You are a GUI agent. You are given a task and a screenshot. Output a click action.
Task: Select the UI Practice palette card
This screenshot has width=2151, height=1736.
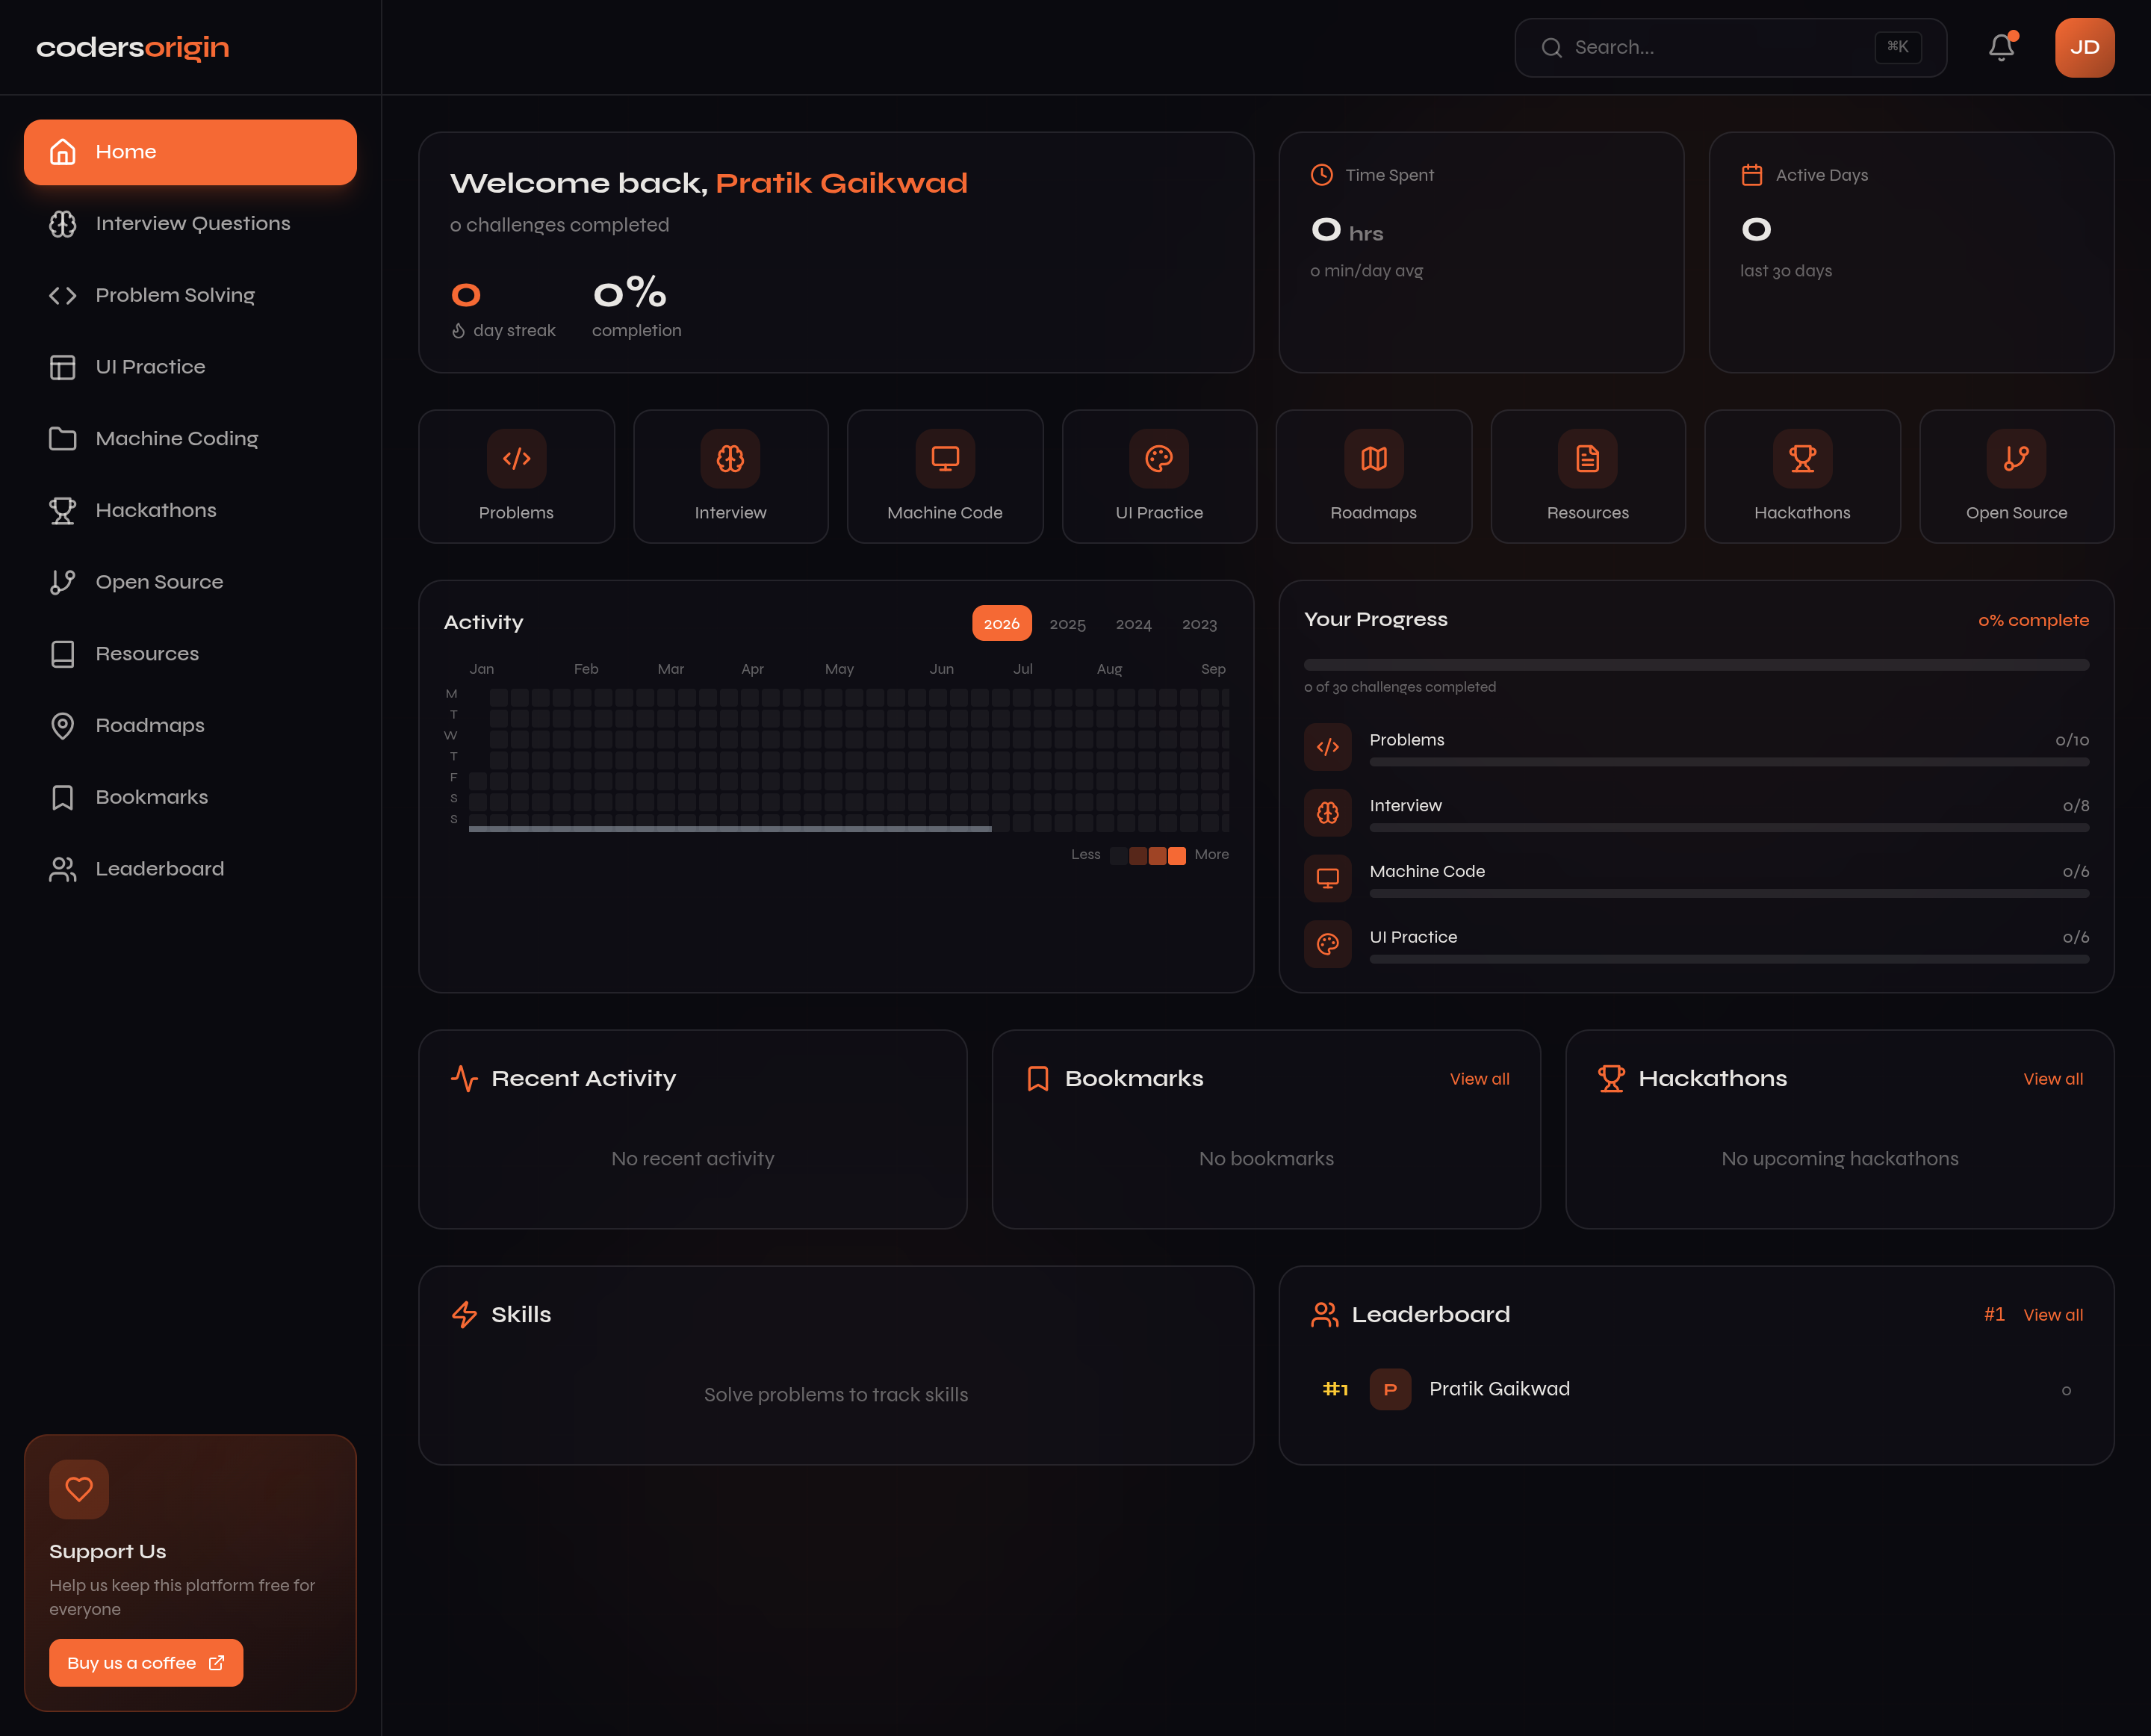coord(1159,476)
